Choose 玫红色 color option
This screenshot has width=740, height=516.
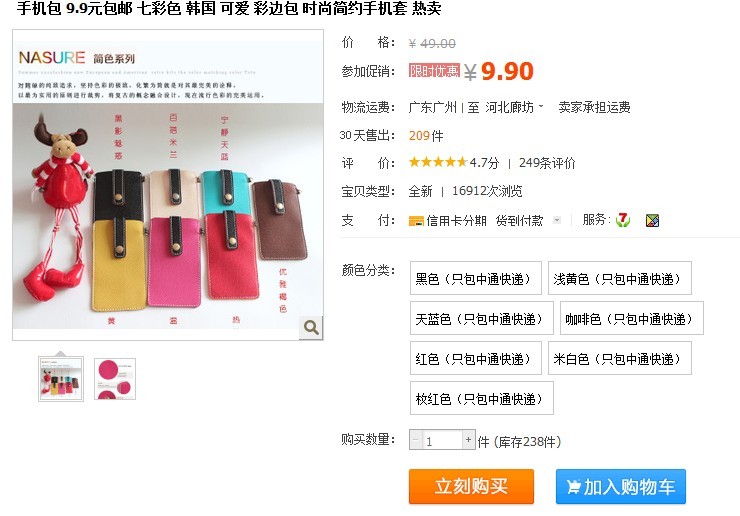481,398
